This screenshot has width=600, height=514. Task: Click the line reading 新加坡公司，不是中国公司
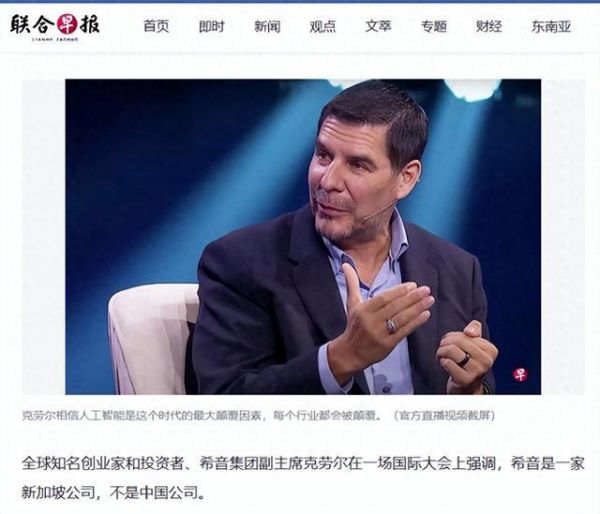point(114,492)
